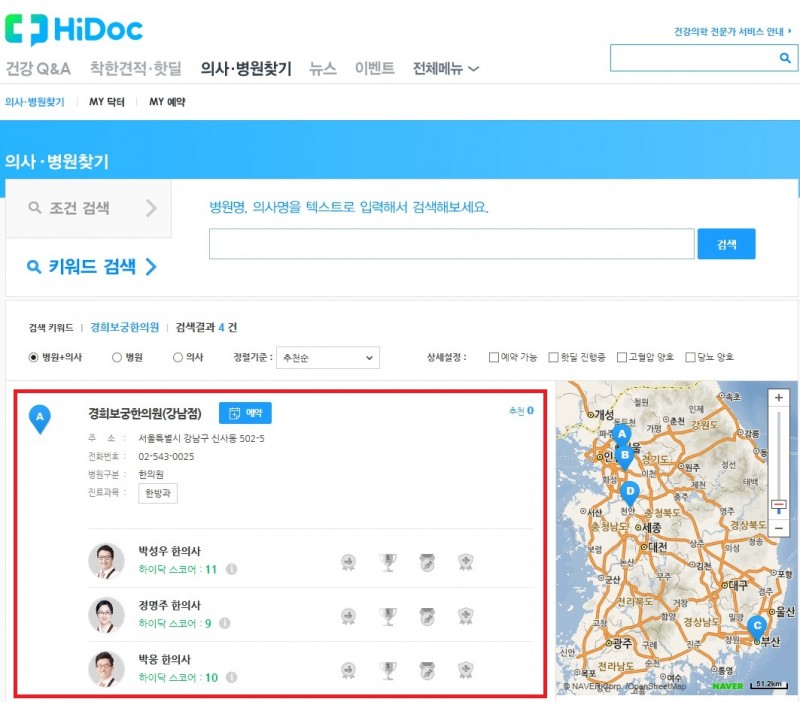
Task: Click map marker B on the map
Action: pos(624,458)
